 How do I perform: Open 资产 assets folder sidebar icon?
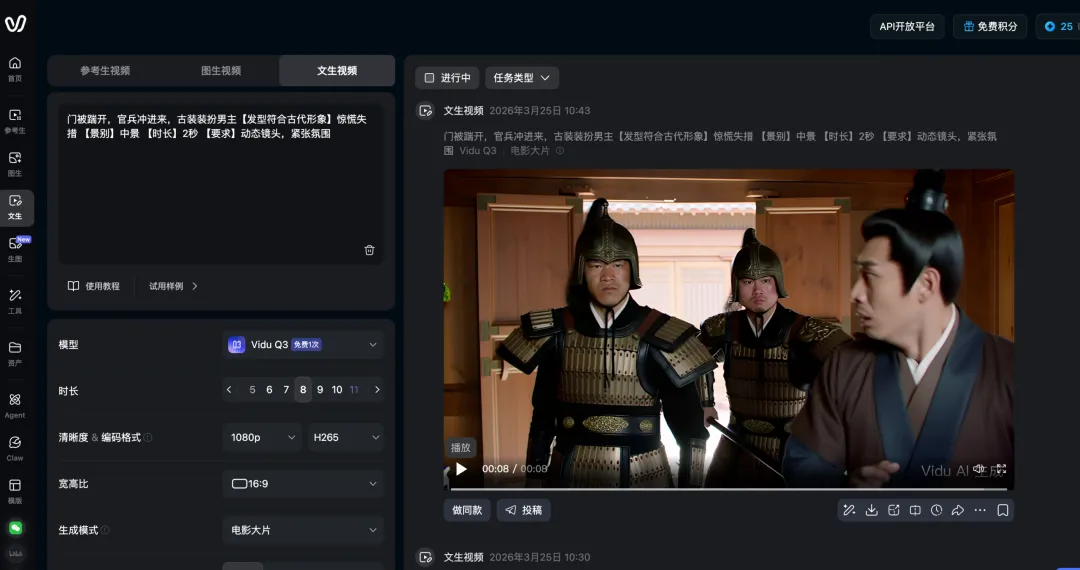coord(14,353)
